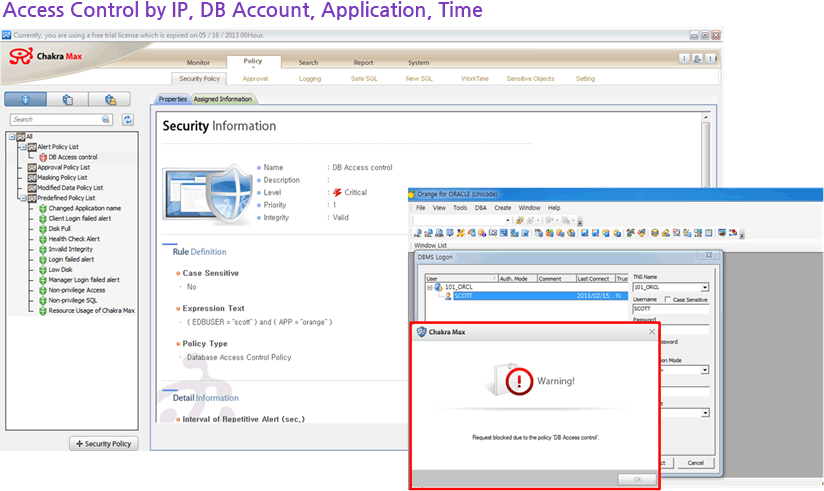Select Health Check Alert policy

tap(74, 239)
